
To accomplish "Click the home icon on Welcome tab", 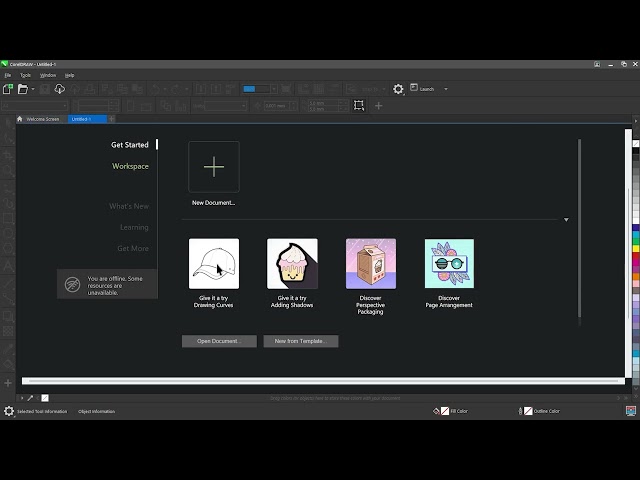I will (x=20, y=119).
